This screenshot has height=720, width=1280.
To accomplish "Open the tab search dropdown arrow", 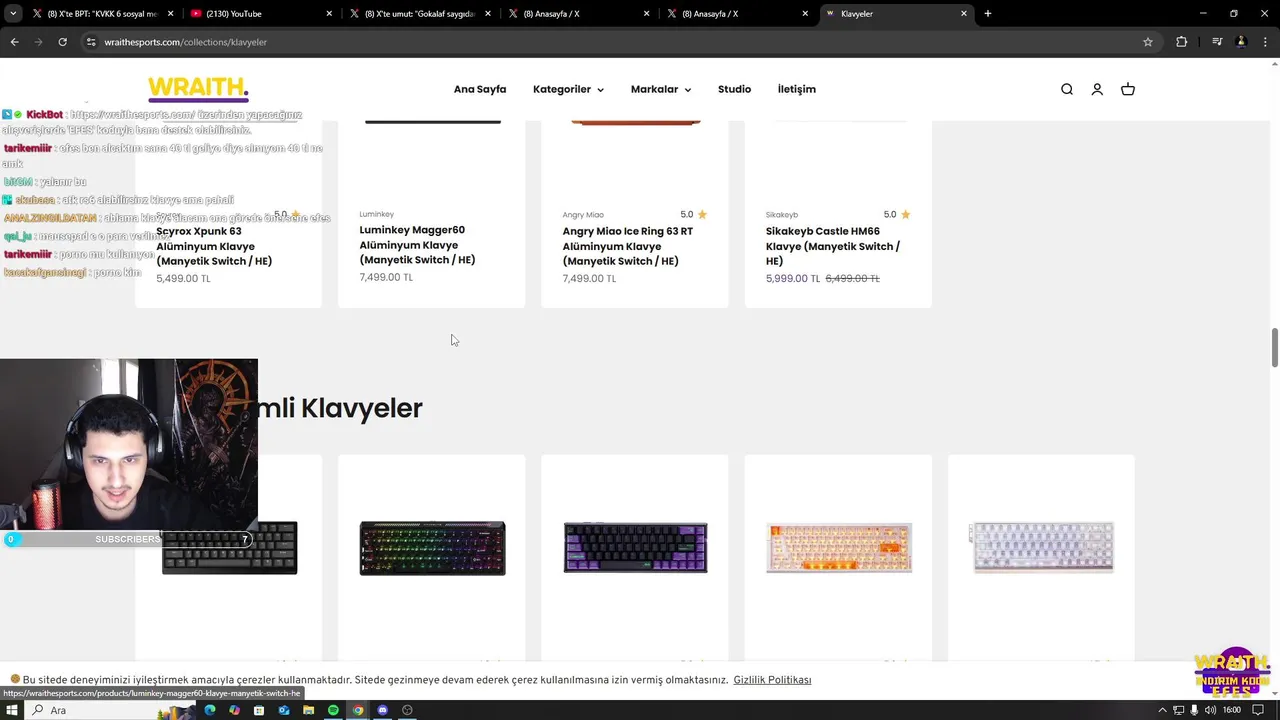I will [x=13, y=14].
